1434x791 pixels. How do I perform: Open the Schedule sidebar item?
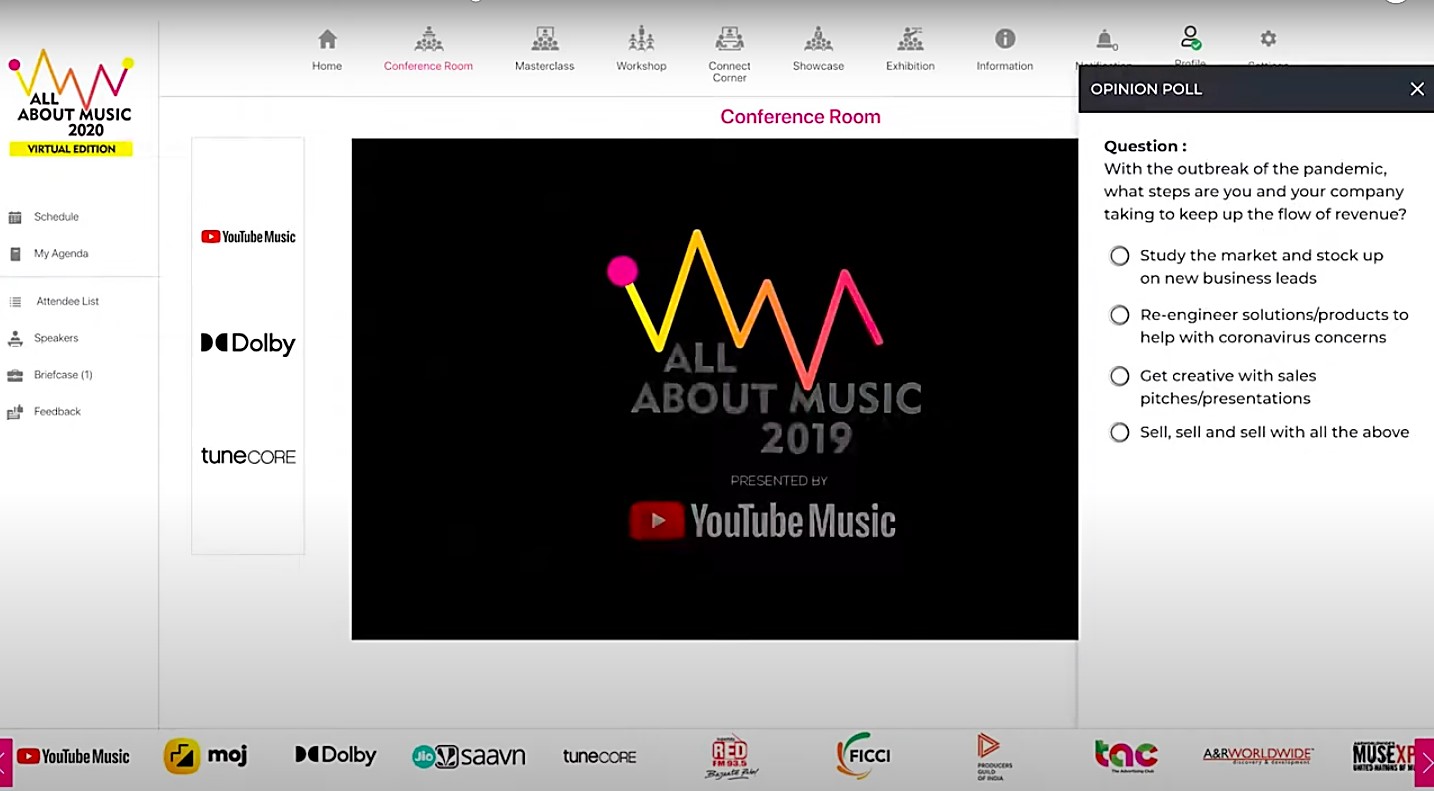pos(56,216)
